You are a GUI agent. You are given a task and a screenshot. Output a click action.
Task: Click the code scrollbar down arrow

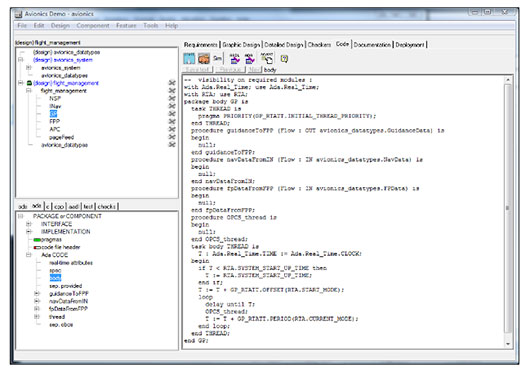pos(508,344)
